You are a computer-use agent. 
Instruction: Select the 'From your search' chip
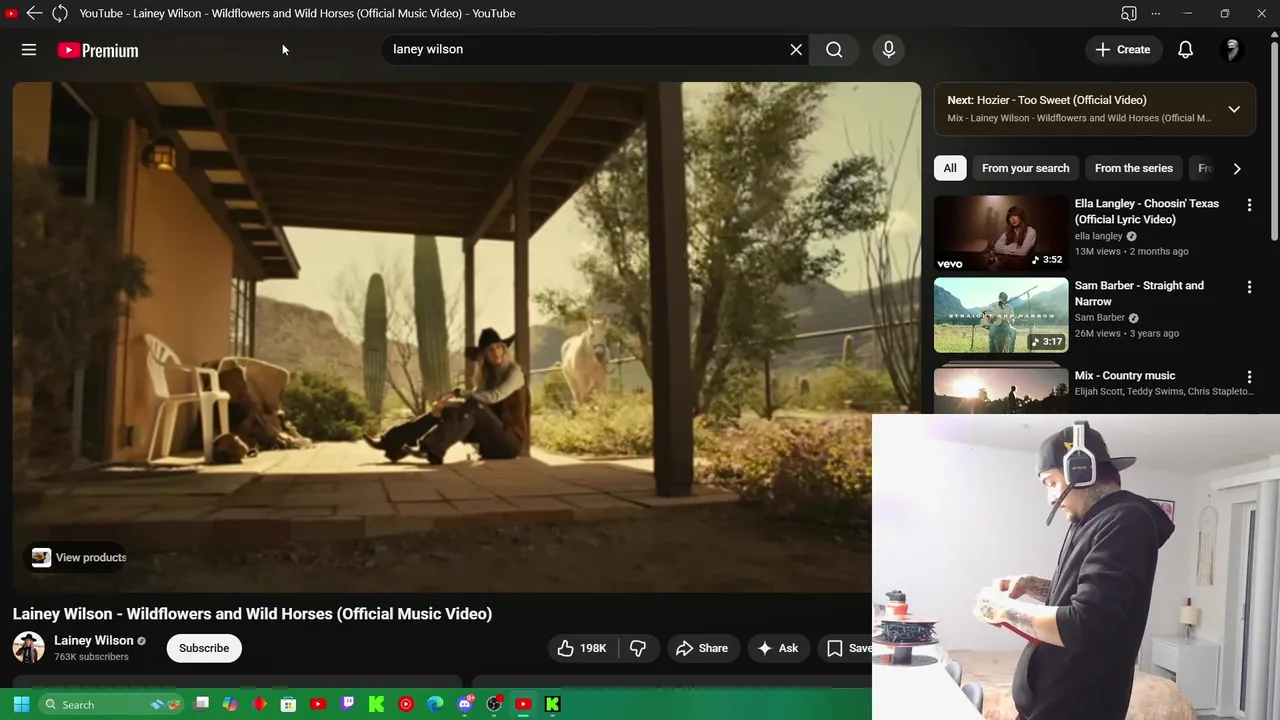(1025, 168)
